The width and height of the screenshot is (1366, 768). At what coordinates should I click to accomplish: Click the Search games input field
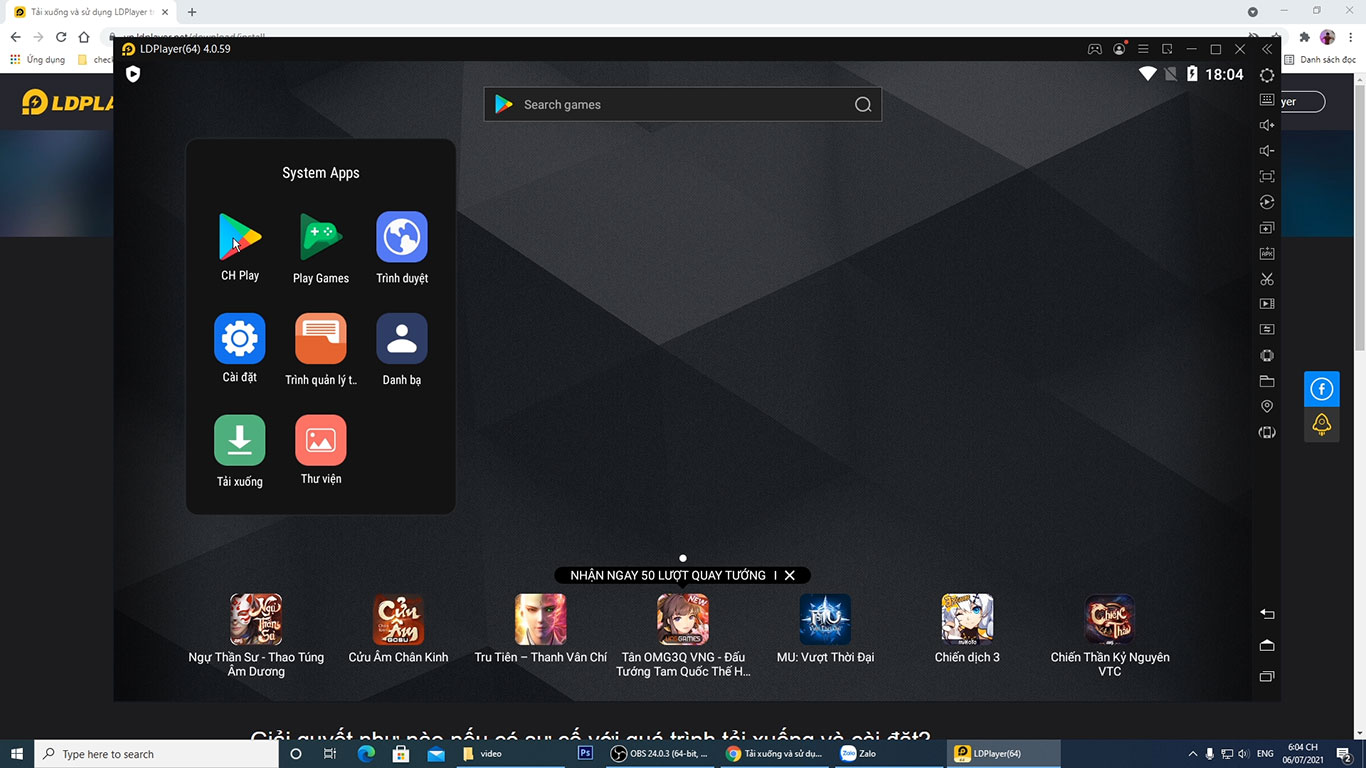coord(682,104)
